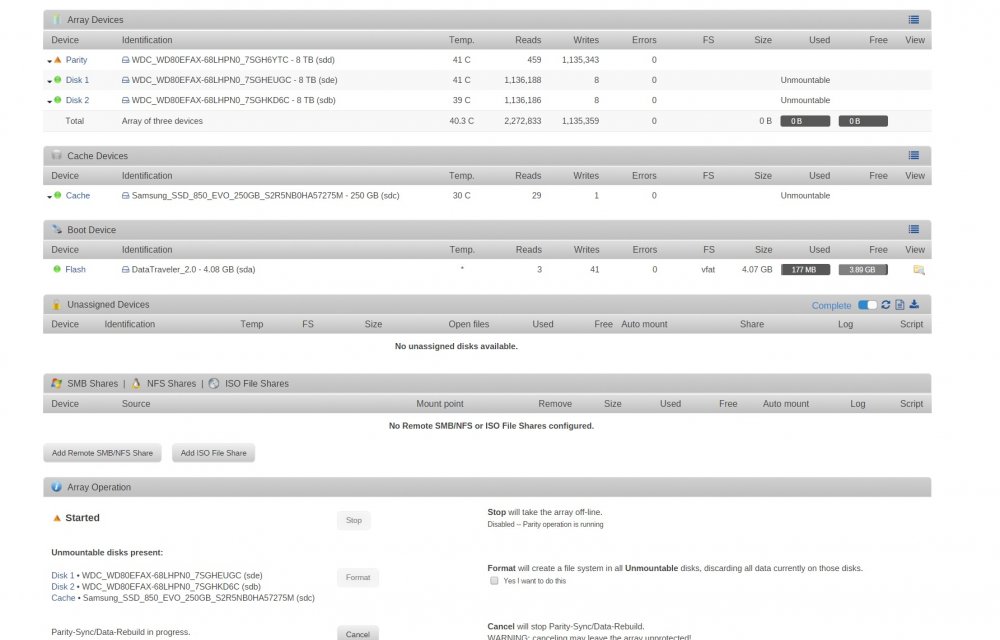The width and height of the screenshot is (1000, 640).
Task: Click Array Total reads value 2,272,833
Action: pos(522,121)
